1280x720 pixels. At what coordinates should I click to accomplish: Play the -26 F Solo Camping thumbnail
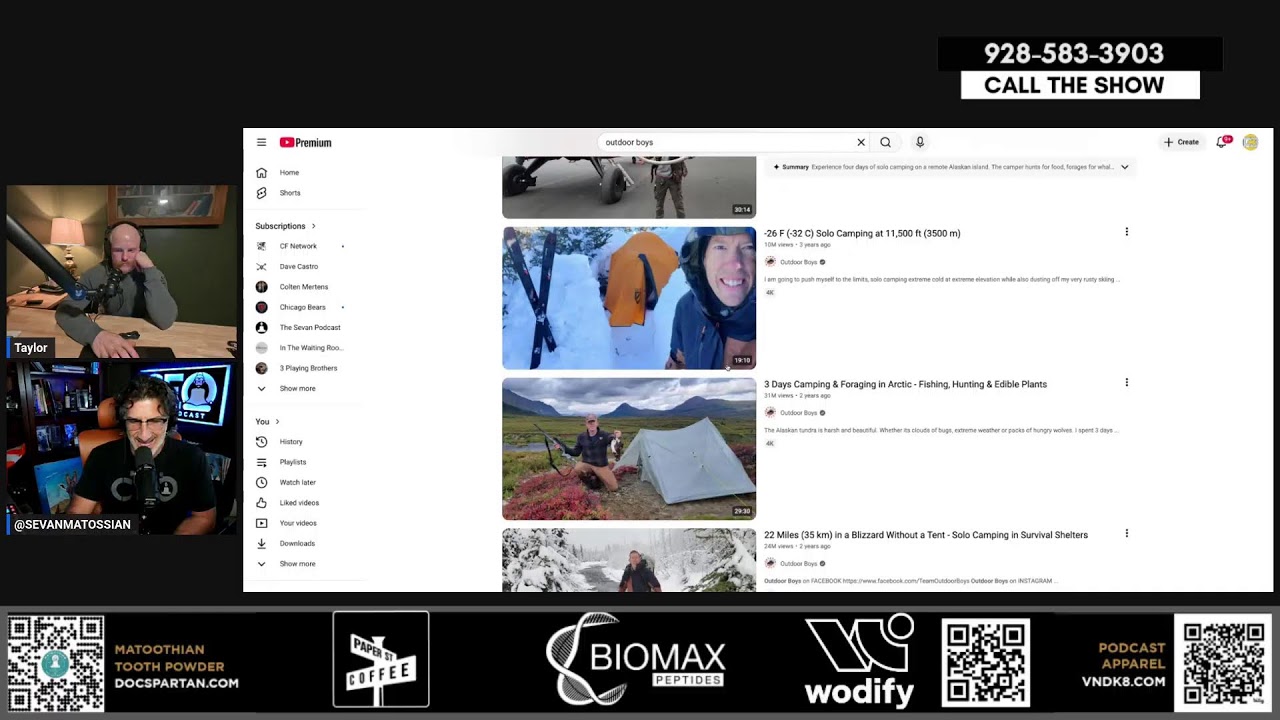pyautogui.click(x=629, y=298)
